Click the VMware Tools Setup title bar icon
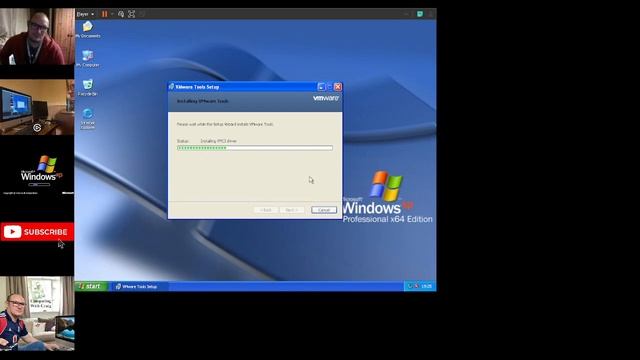The width and height of the screenshot is (640, 360). pos(171,87)
